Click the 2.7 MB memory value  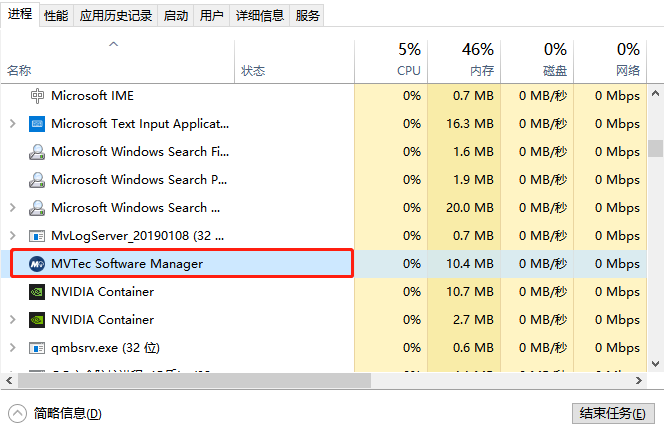pos(473,320)
